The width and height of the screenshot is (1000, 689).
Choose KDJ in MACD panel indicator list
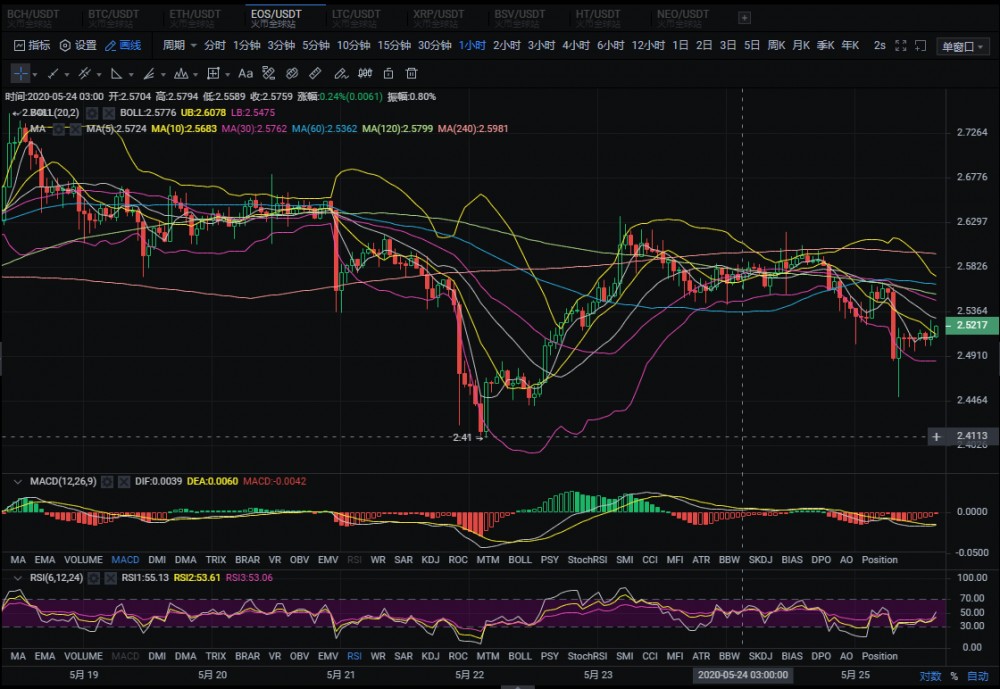coord(431,559)
